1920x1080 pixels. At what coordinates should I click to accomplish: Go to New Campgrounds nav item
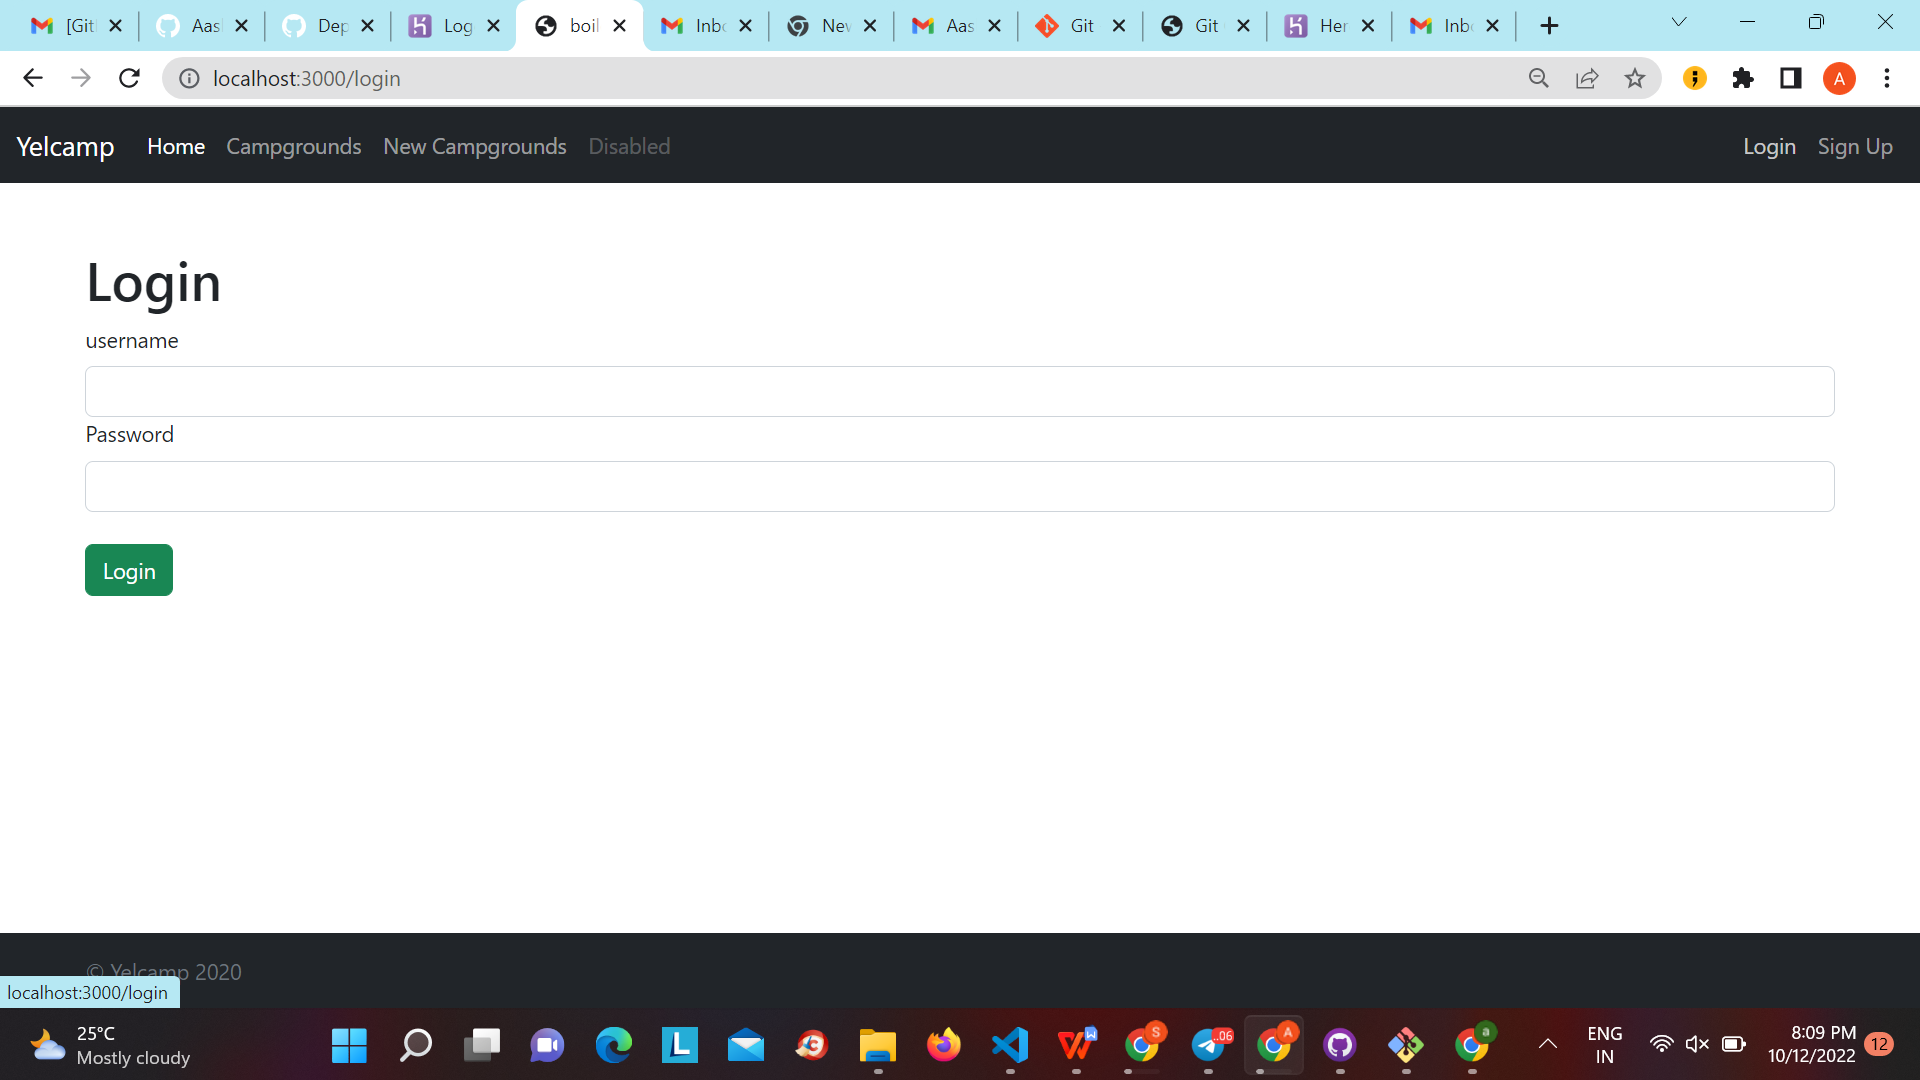[x=474, y=146]
